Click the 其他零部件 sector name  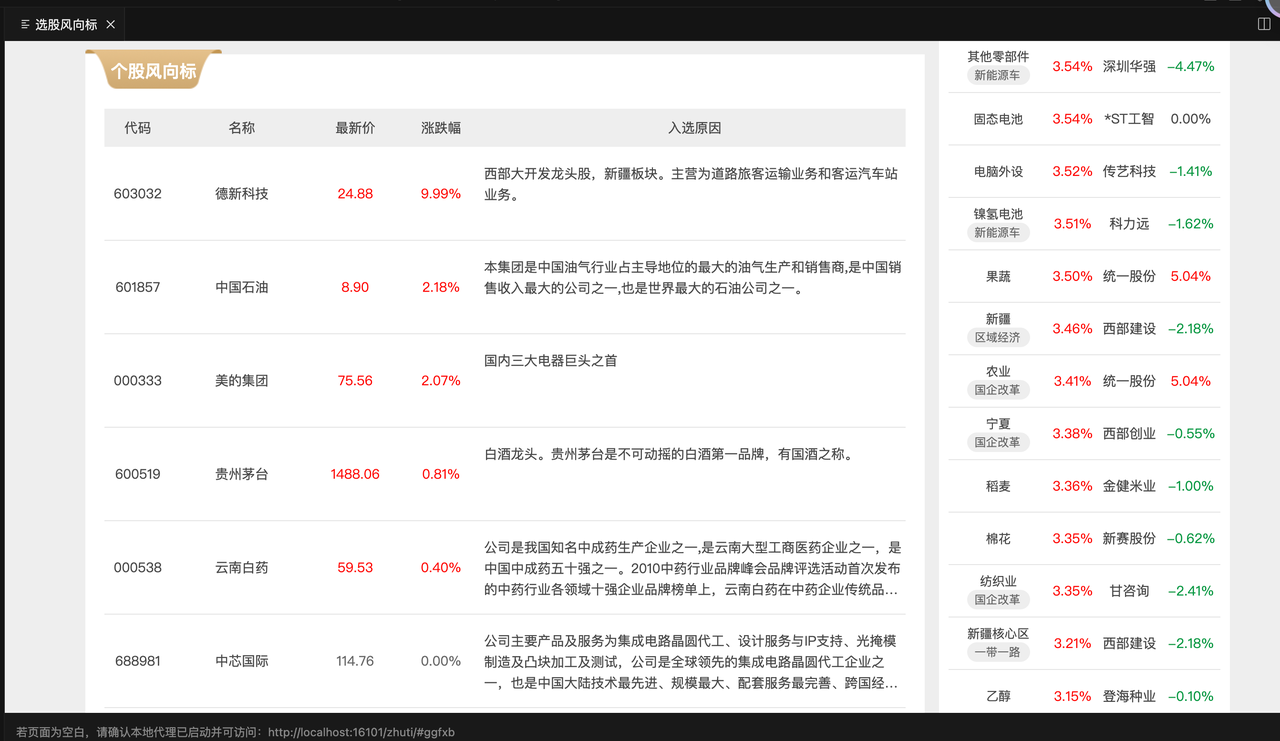(998, 57)
